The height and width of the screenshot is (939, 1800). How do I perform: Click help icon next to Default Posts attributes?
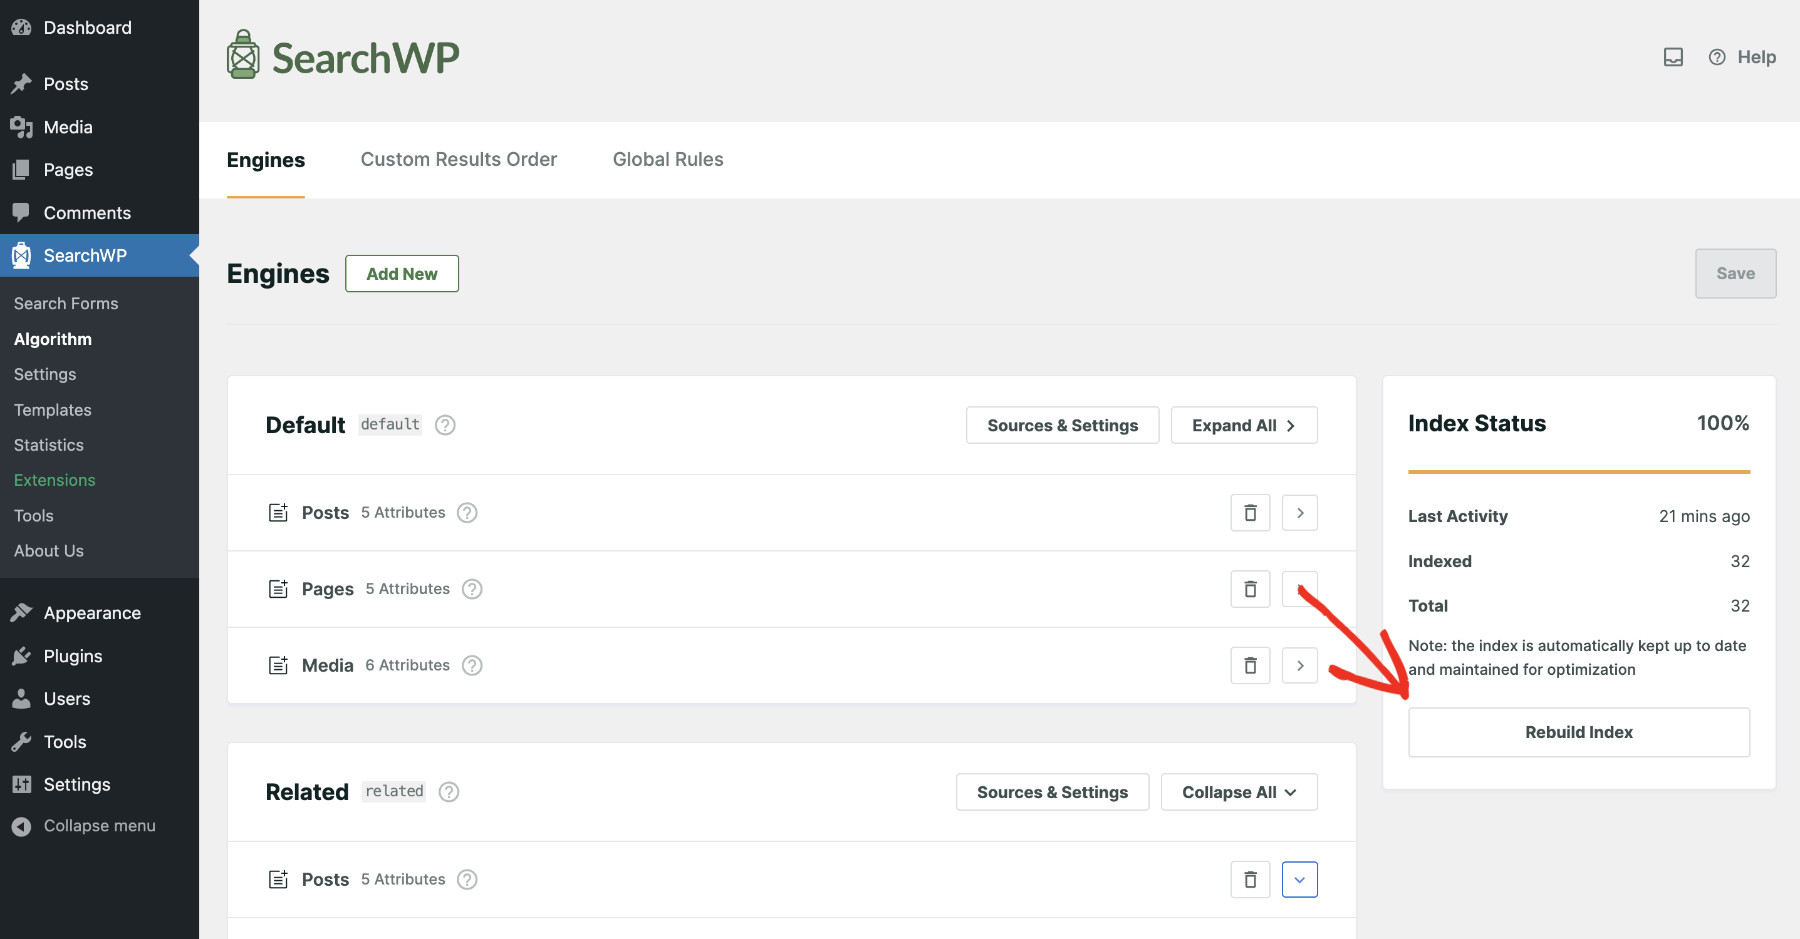coord(467,513)
